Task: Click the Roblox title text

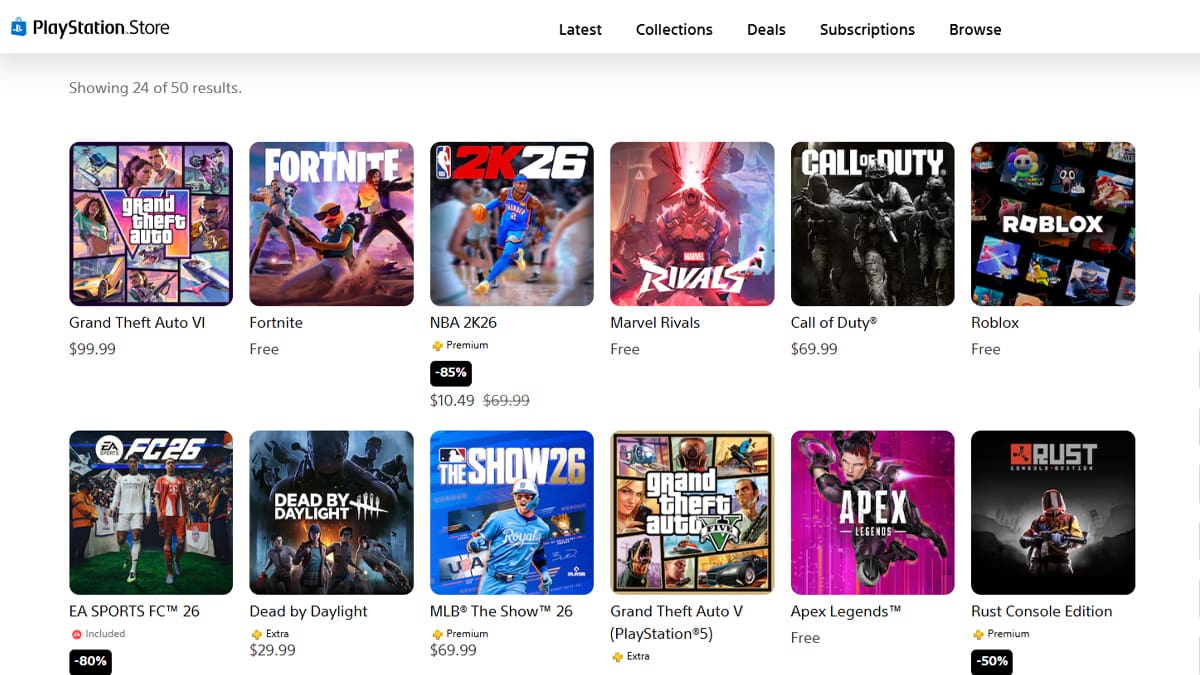Action: coord(995,323)
